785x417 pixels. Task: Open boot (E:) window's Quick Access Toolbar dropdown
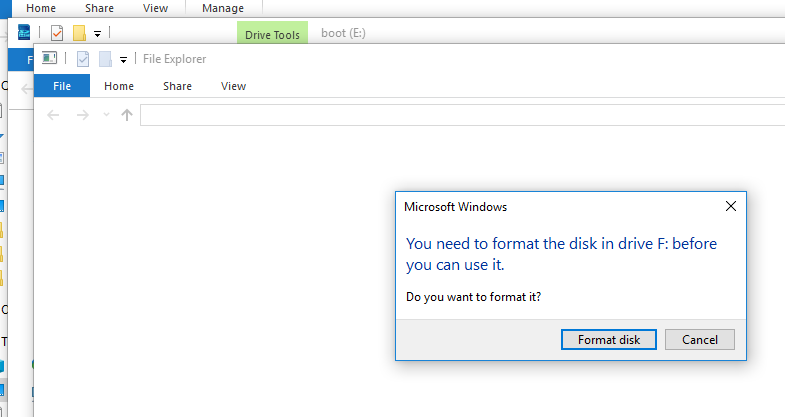click(97, 34)
